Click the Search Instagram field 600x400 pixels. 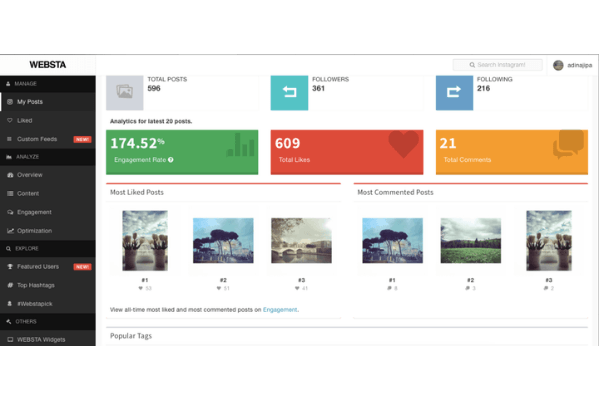click(497, 65)
